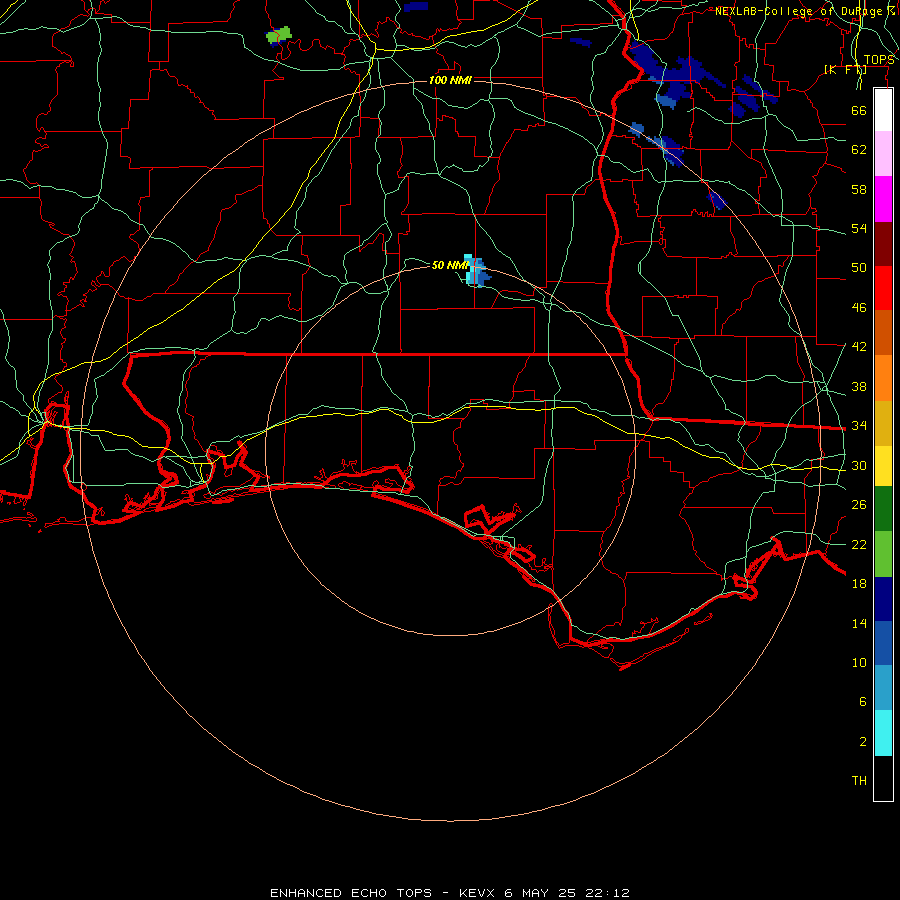Pick the yellow legend swatch
Viewport: 900px width, 900px height.
883,465
